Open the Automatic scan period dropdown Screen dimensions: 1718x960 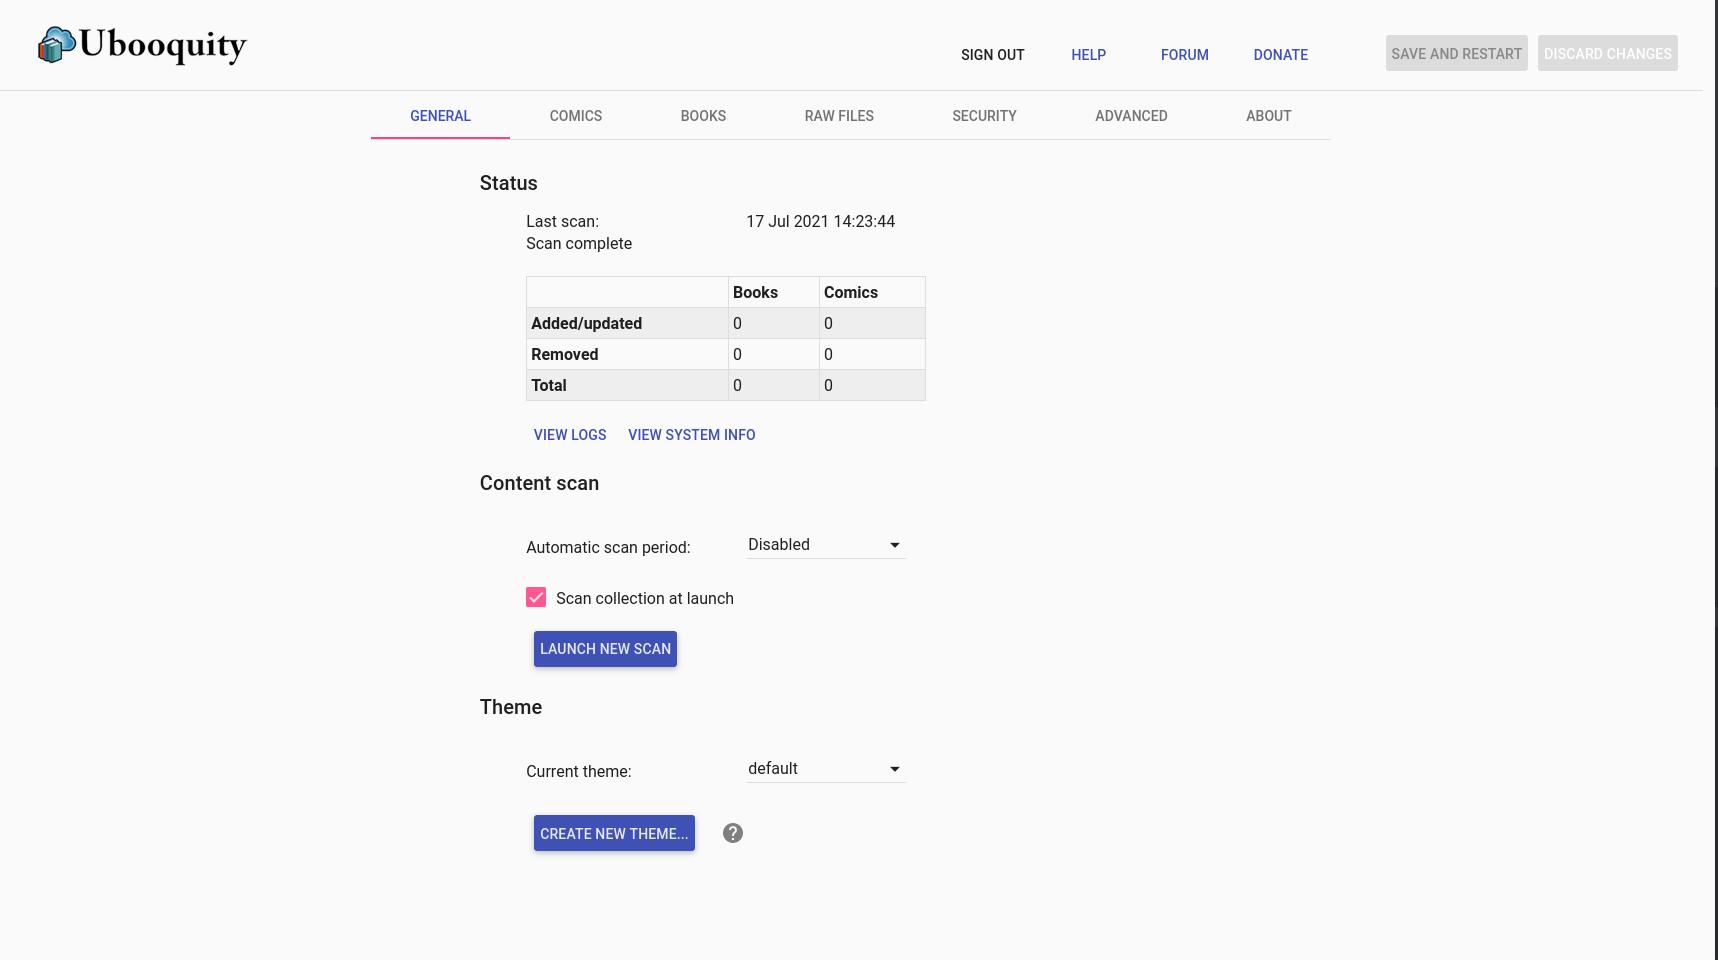(826, 545)
